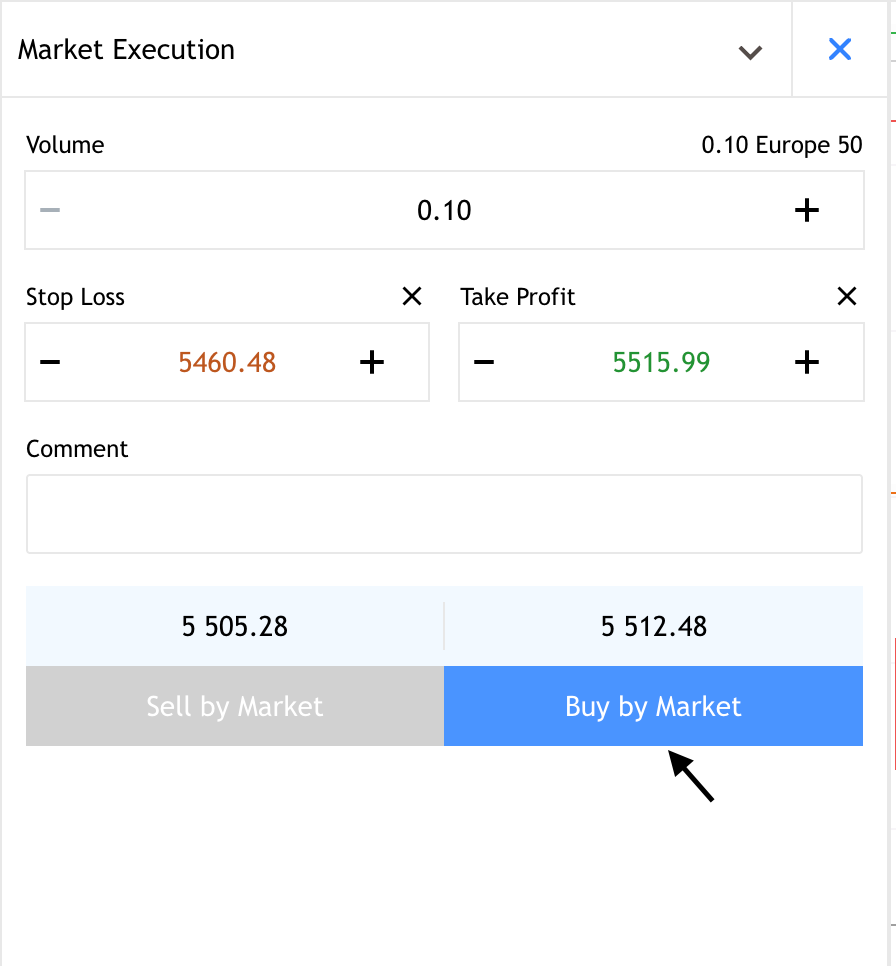Viewport: 896px width, 966px height.
Task: Decrease the Take Profit value
Action: pos(484,362)
